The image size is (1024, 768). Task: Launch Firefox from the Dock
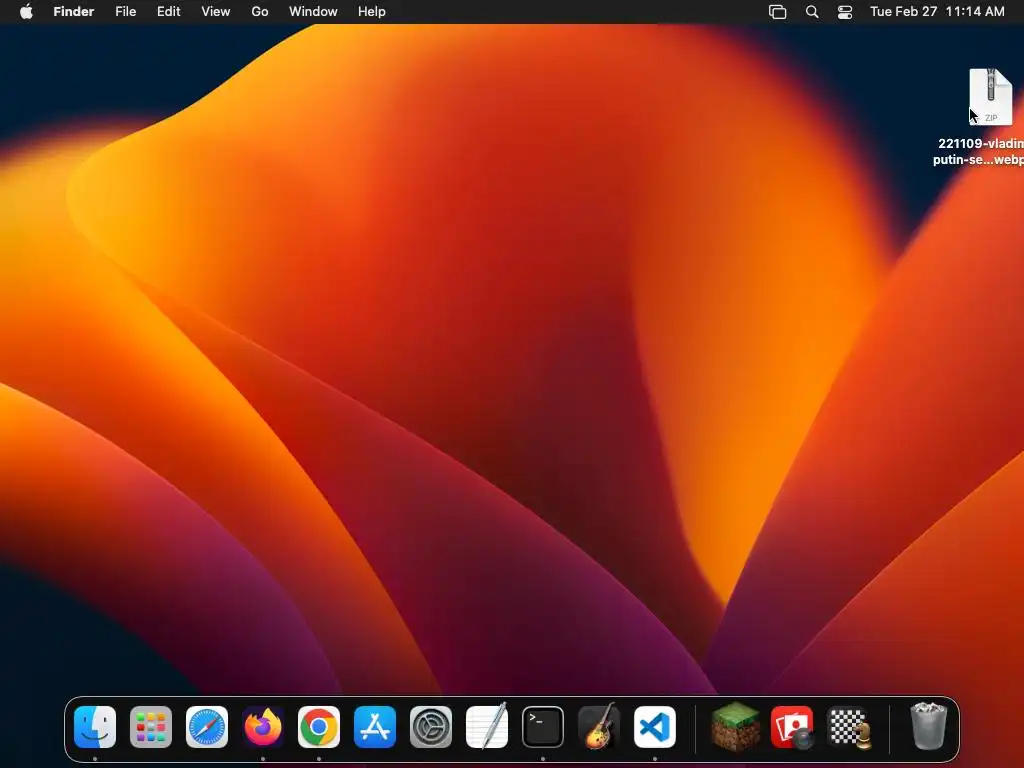[263, 727]
